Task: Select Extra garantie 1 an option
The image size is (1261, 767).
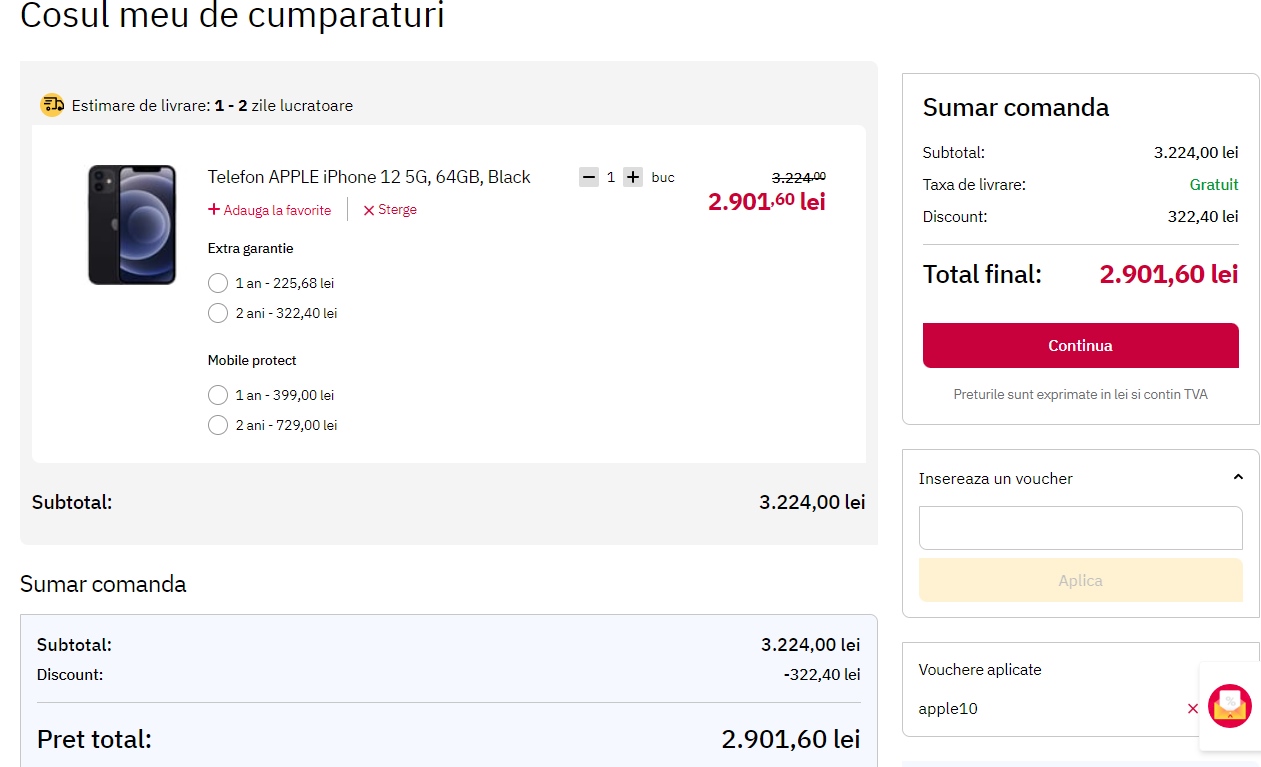Action: pyautogui.click(x=218, y=283)
